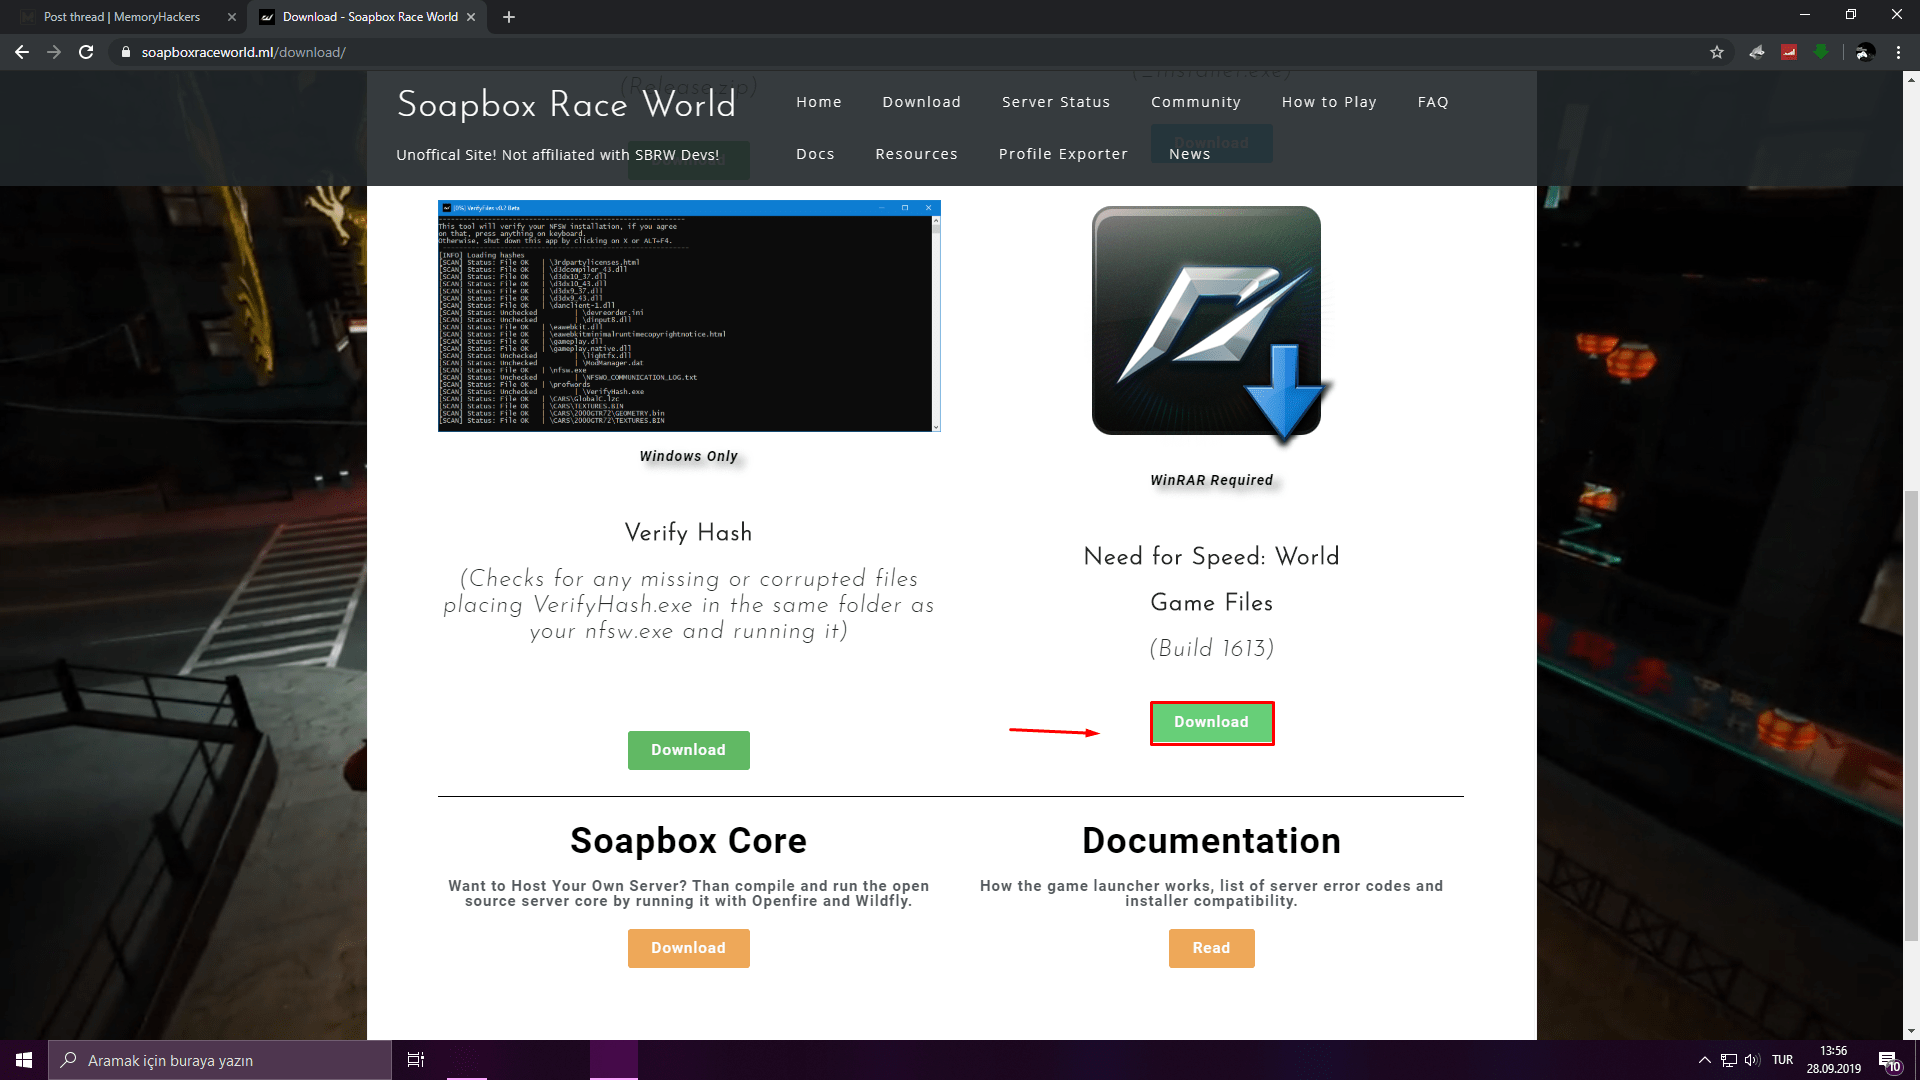This screenshot has height=1080, width=1920.
Task: Open network status tray icon
Action: click(x=1729, y=1060)
